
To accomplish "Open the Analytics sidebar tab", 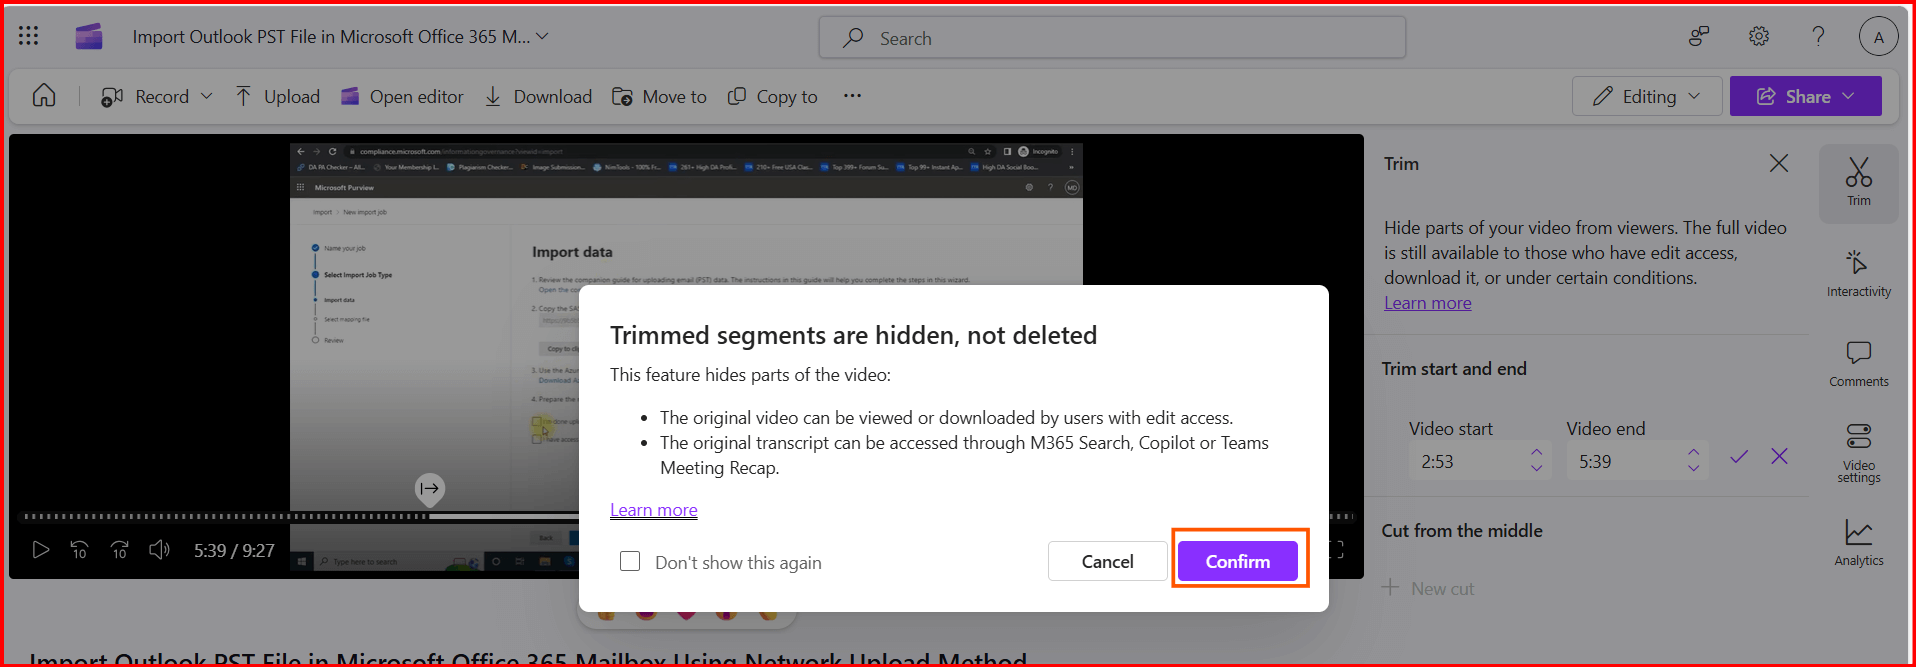I will [1859, 543].
